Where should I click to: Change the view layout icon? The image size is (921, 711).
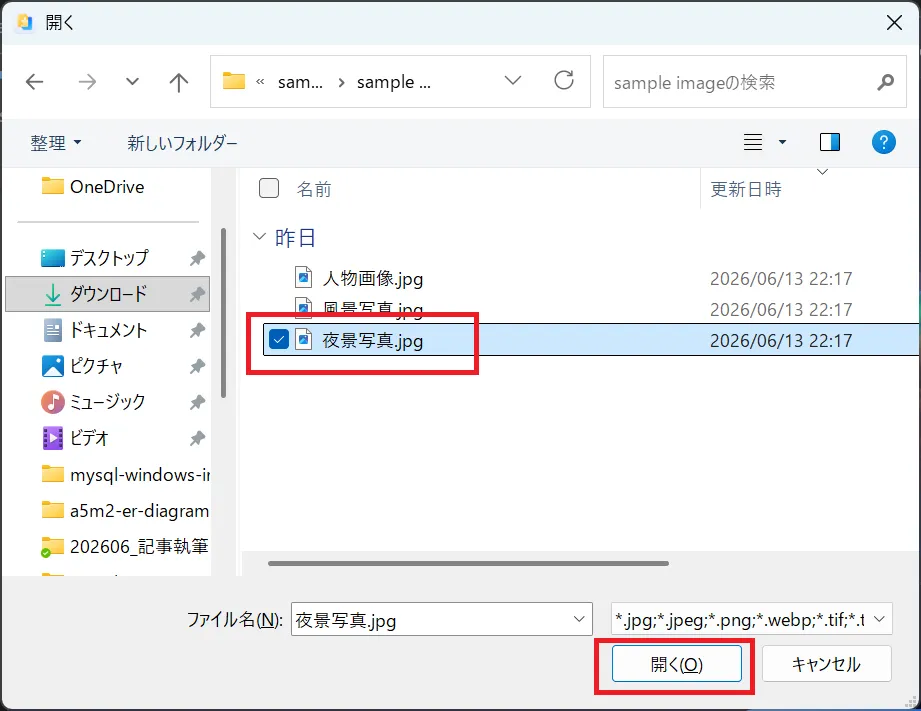click(x=753, y=142)
